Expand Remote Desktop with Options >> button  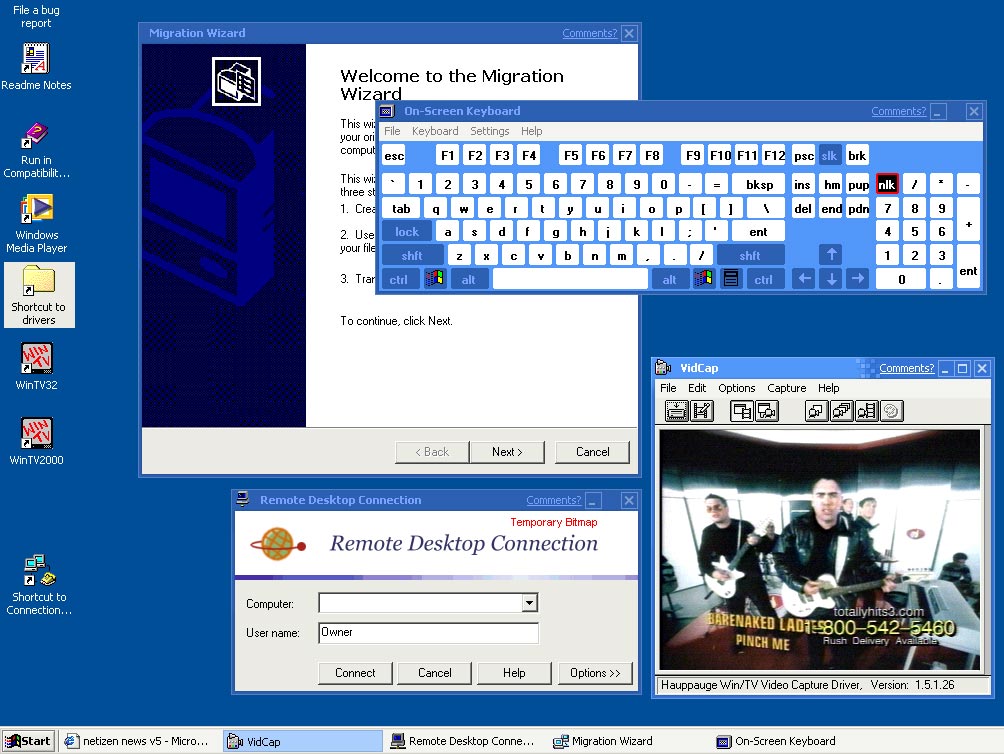595,673
